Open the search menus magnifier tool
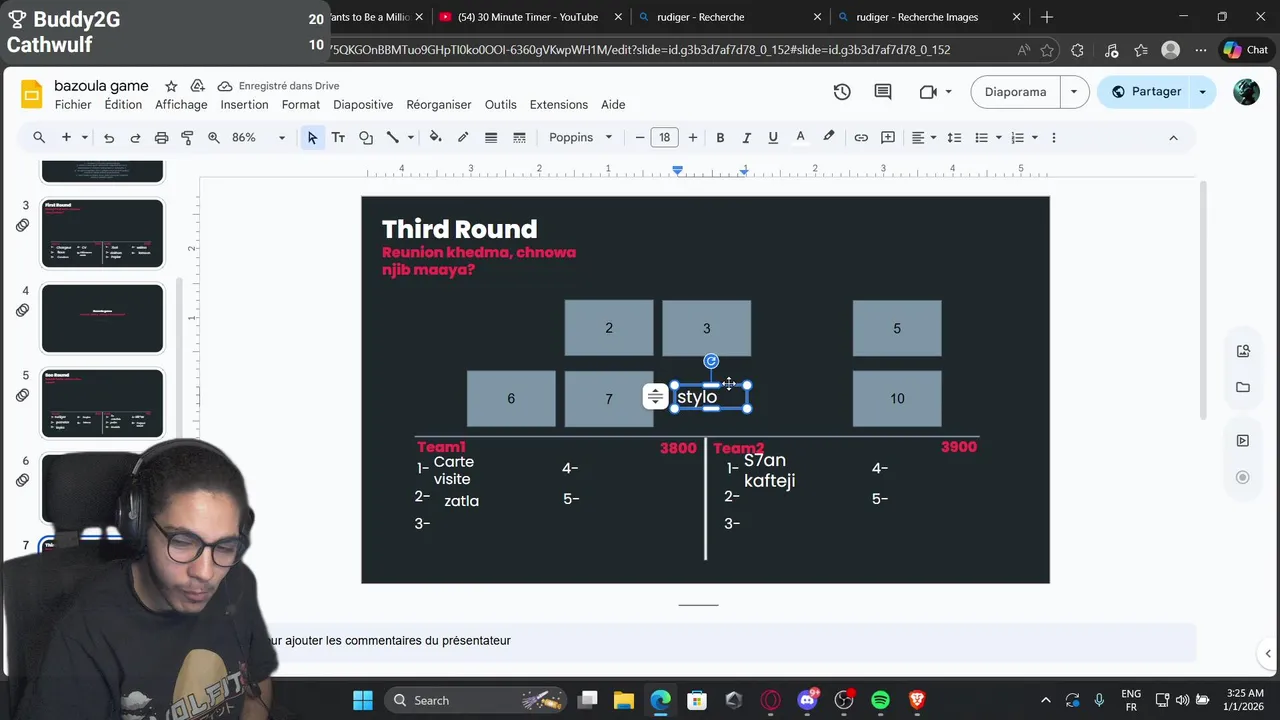The height and width of the screenshot is (720, 1280). [39, 137]
